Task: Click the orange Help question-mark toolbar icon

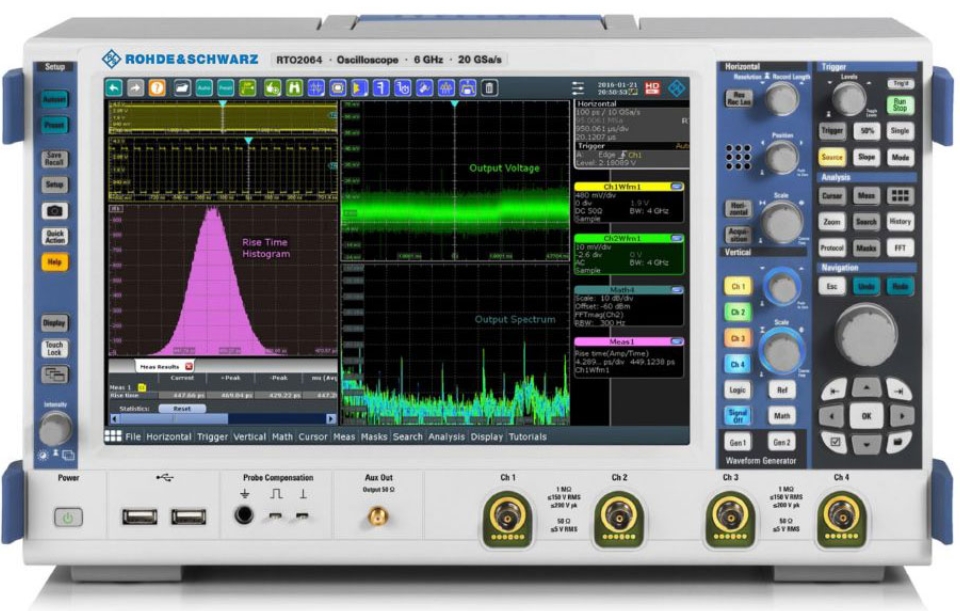Action: tap(157, 89)
